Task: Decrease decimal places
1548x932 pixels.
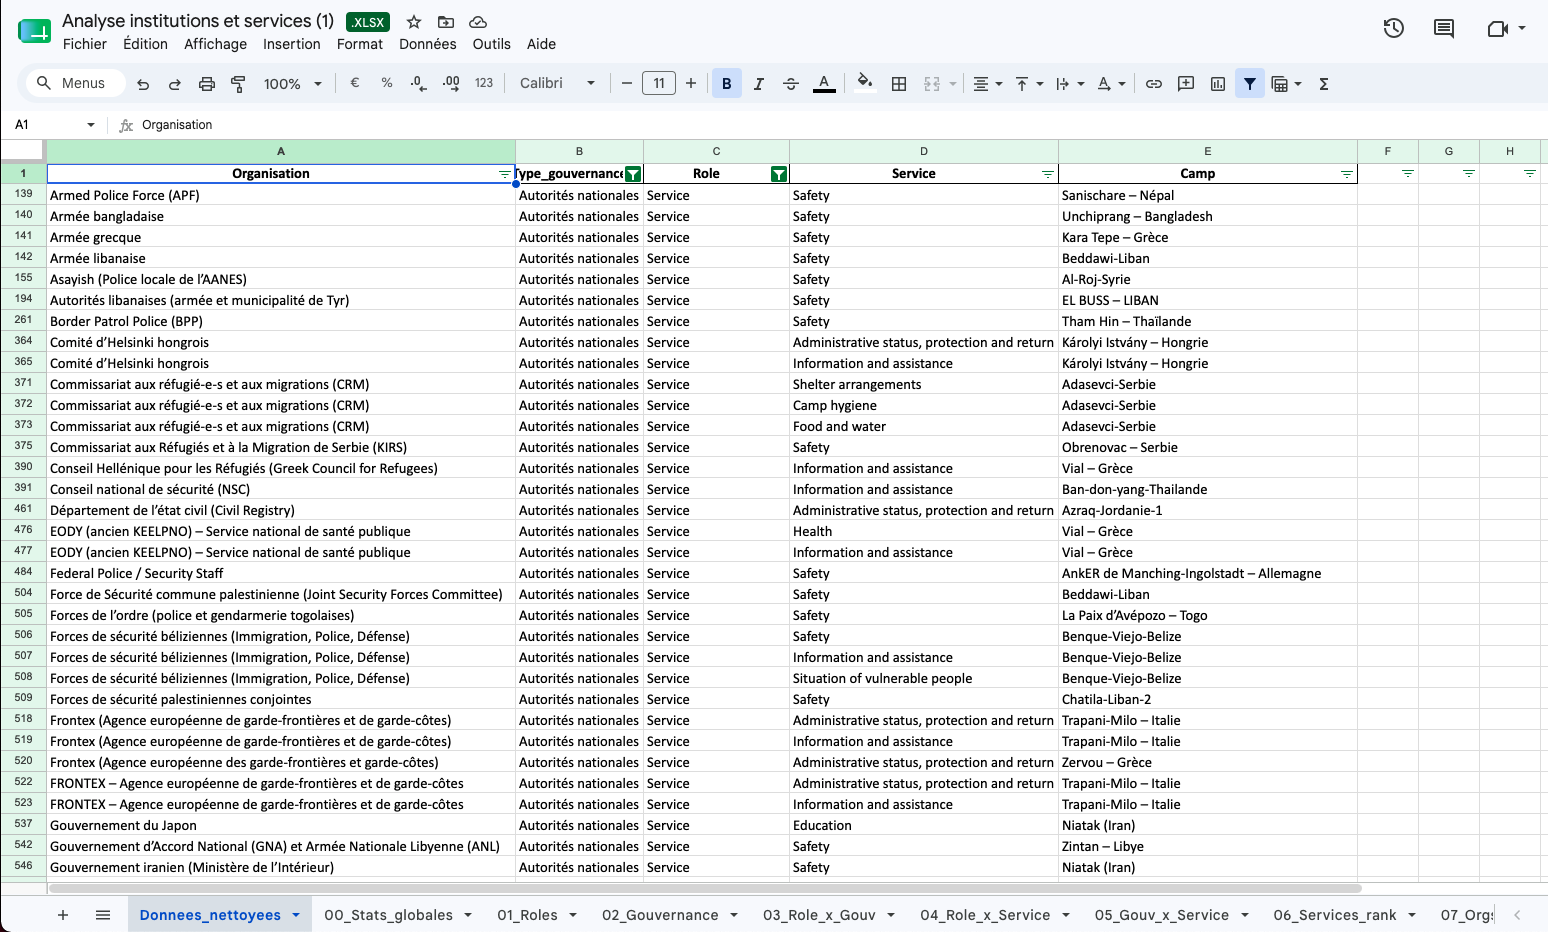Action: [419, 83]
